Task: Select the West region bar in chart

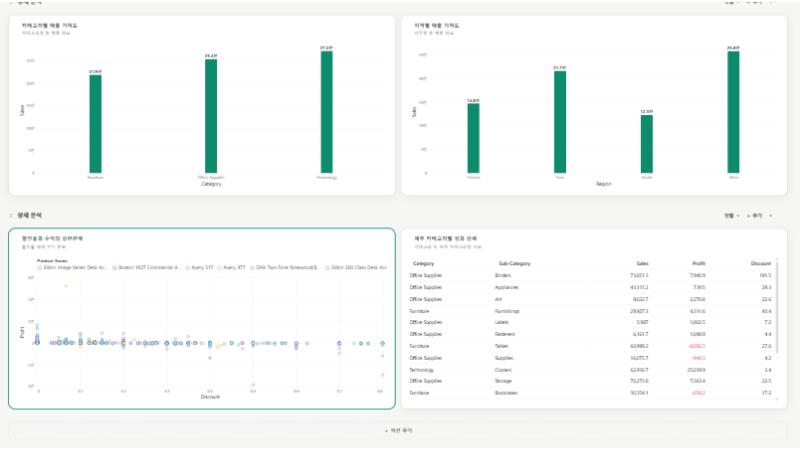Action: point(733,112)
